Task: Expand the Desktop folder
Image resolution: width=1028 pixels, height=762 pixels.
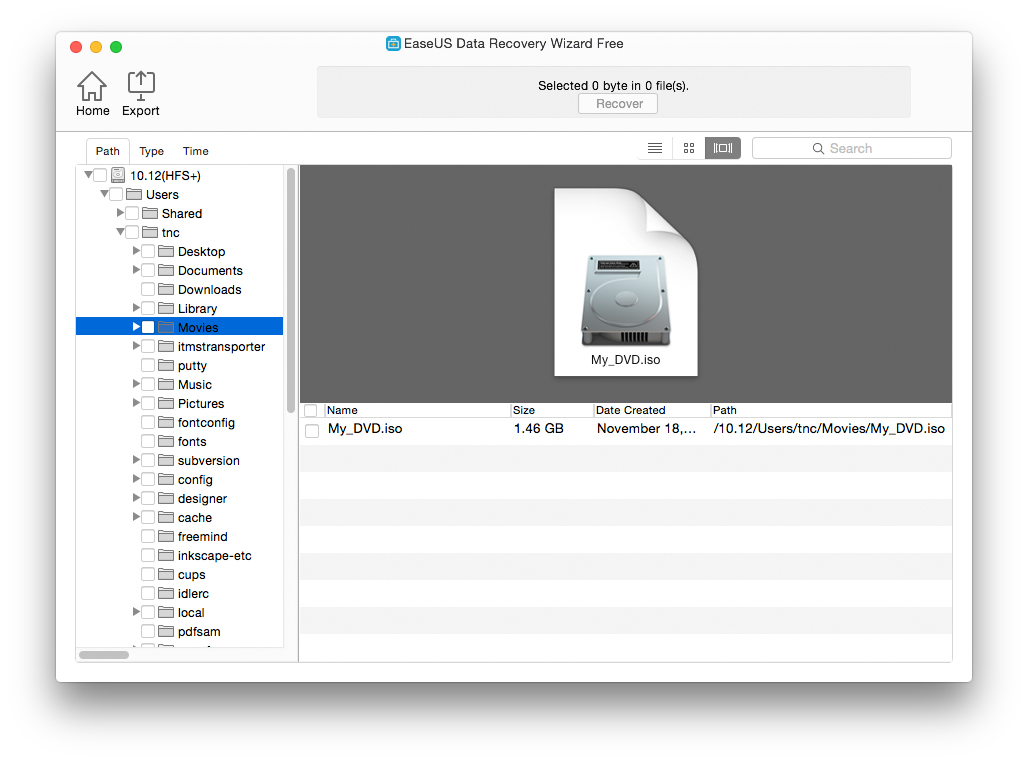Action: point(136,251)
